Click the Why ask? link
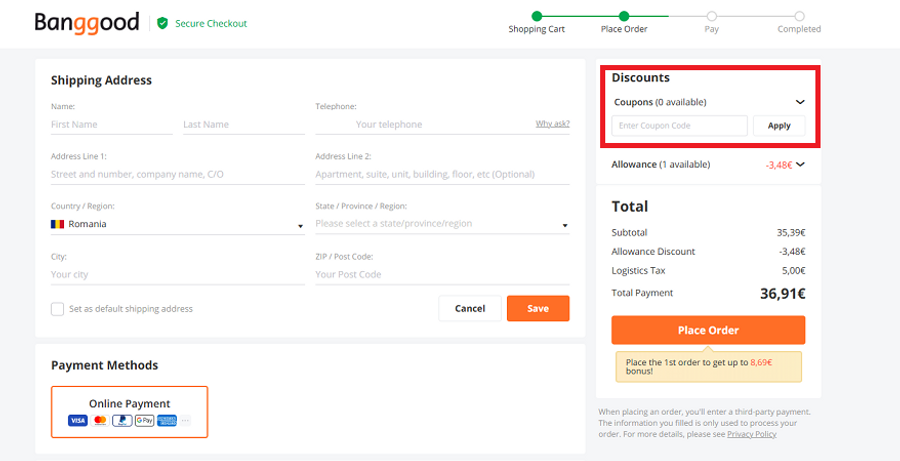The width and height of the screenshot is (900, 461). click(552, 124)
